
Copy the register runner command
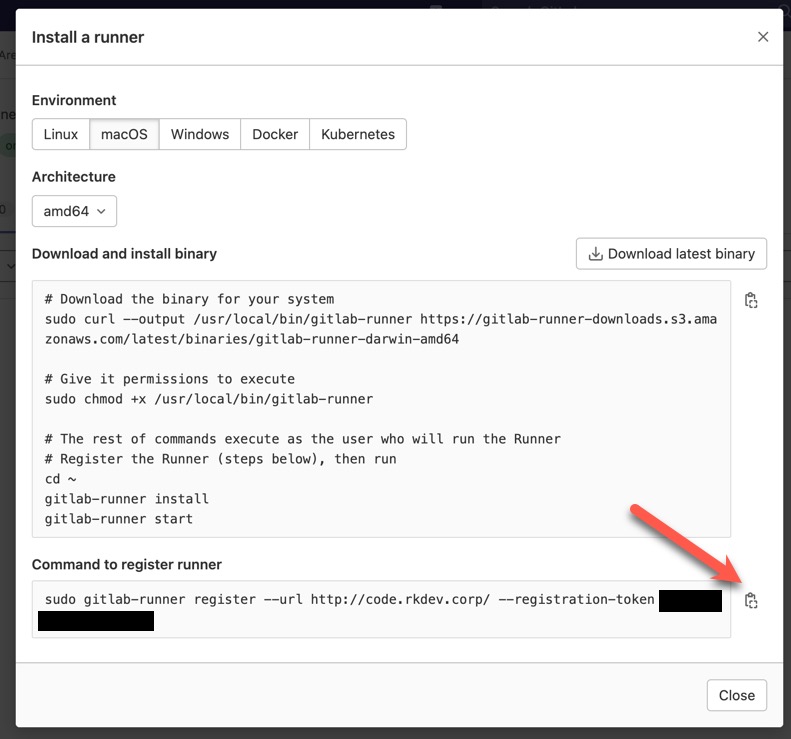point(751,600)
